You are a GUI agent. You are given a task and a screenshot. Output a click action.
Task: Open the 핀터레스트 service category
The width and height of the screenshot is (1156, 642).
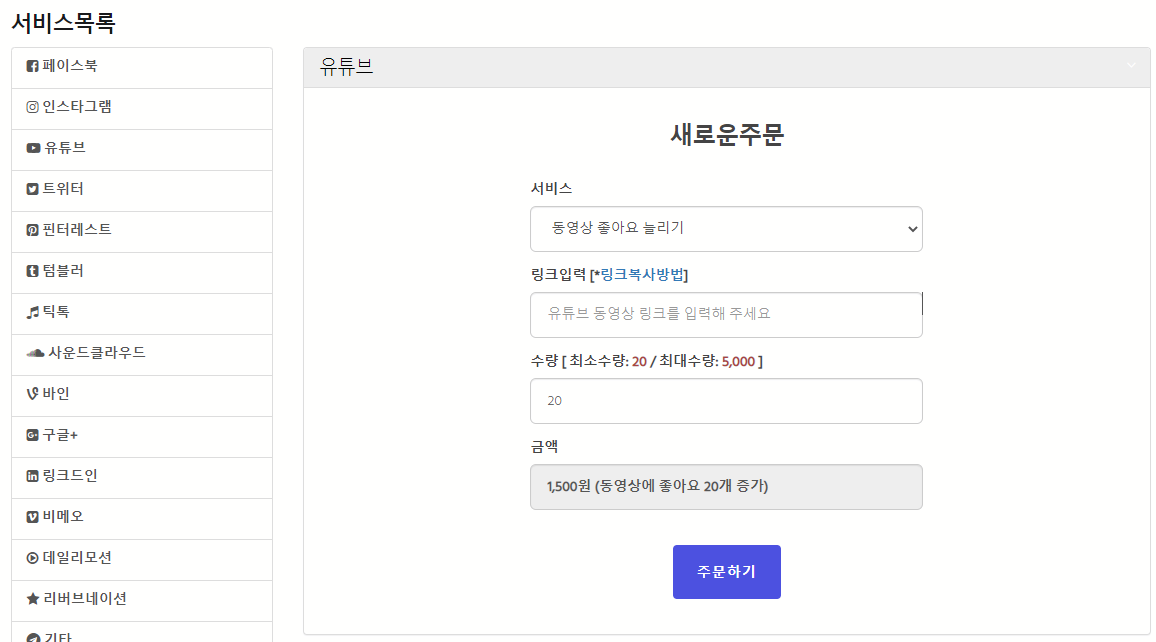(x=142, y=232)
